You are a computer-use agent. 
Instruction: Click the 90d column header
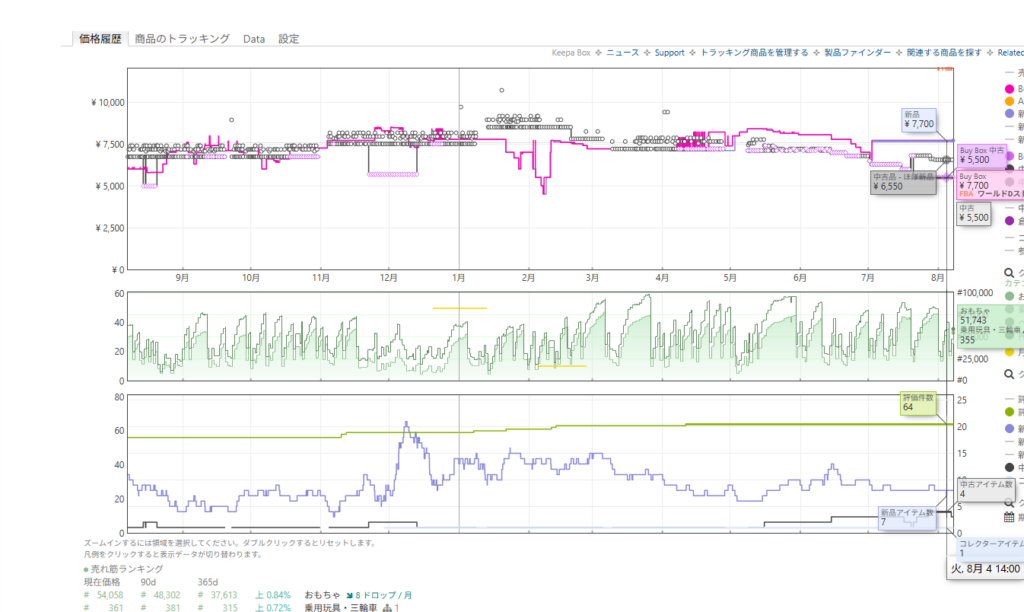point(148,582)
